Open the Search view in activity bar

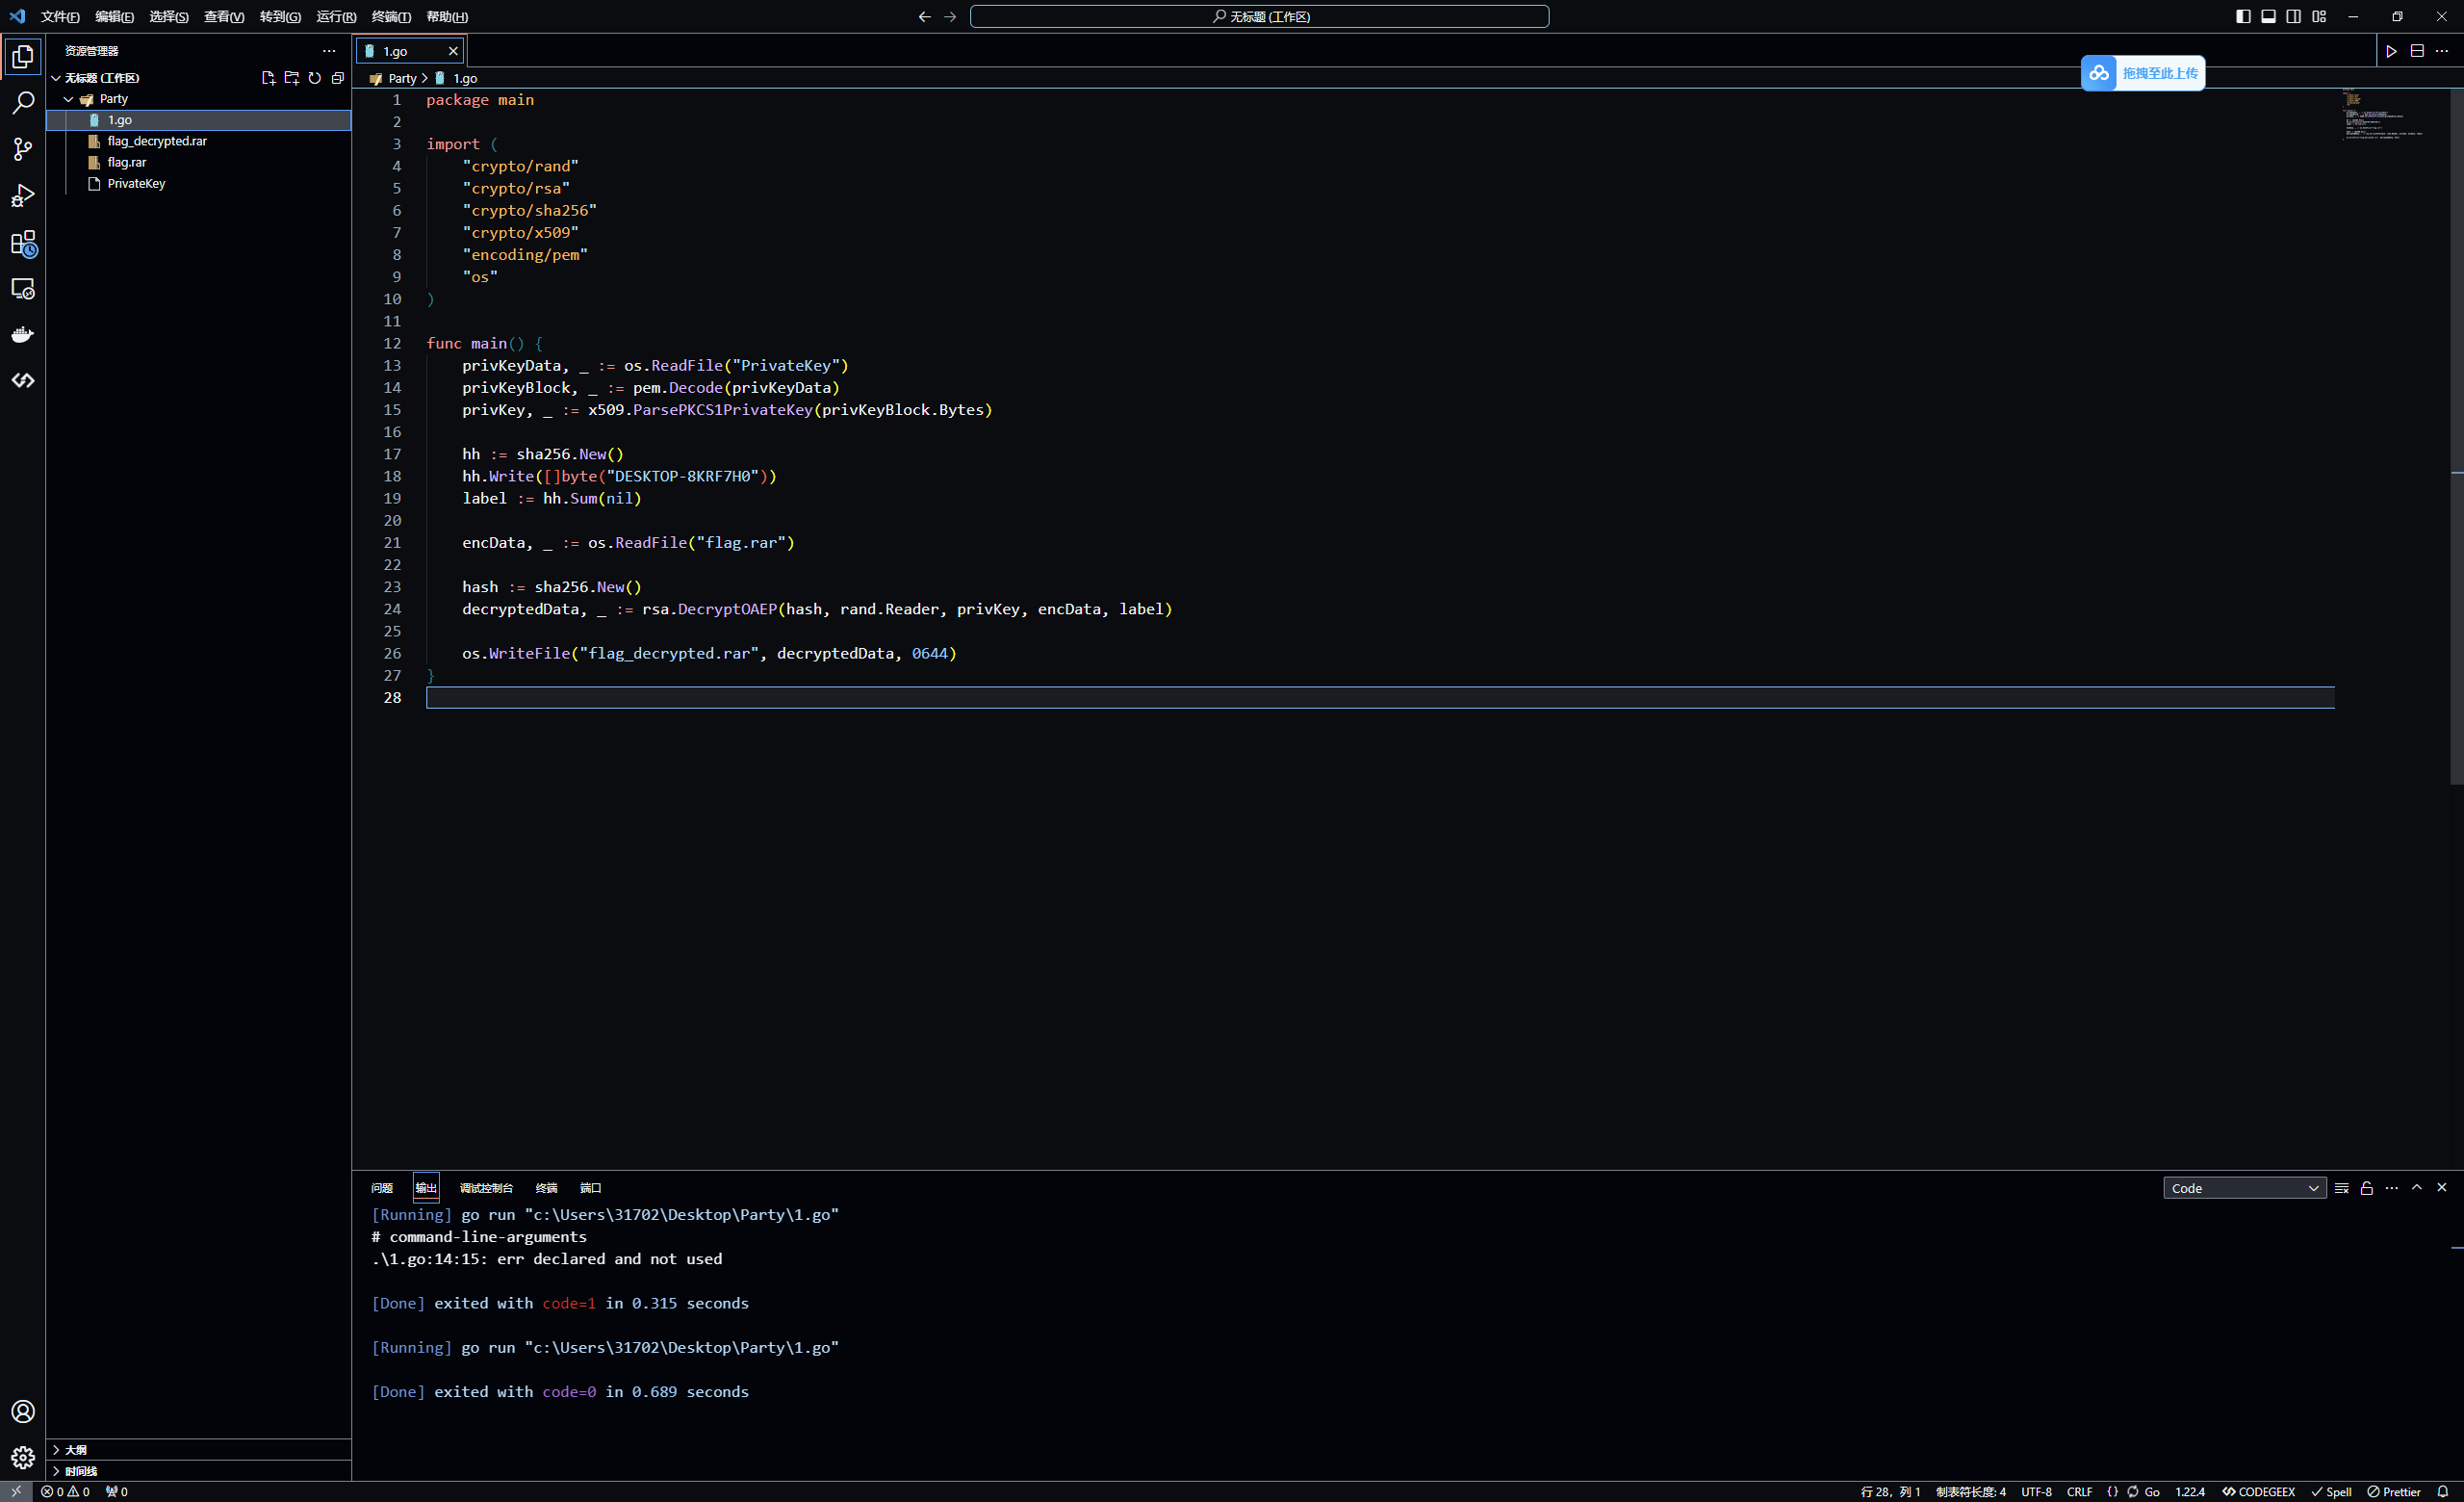[23, 103]
